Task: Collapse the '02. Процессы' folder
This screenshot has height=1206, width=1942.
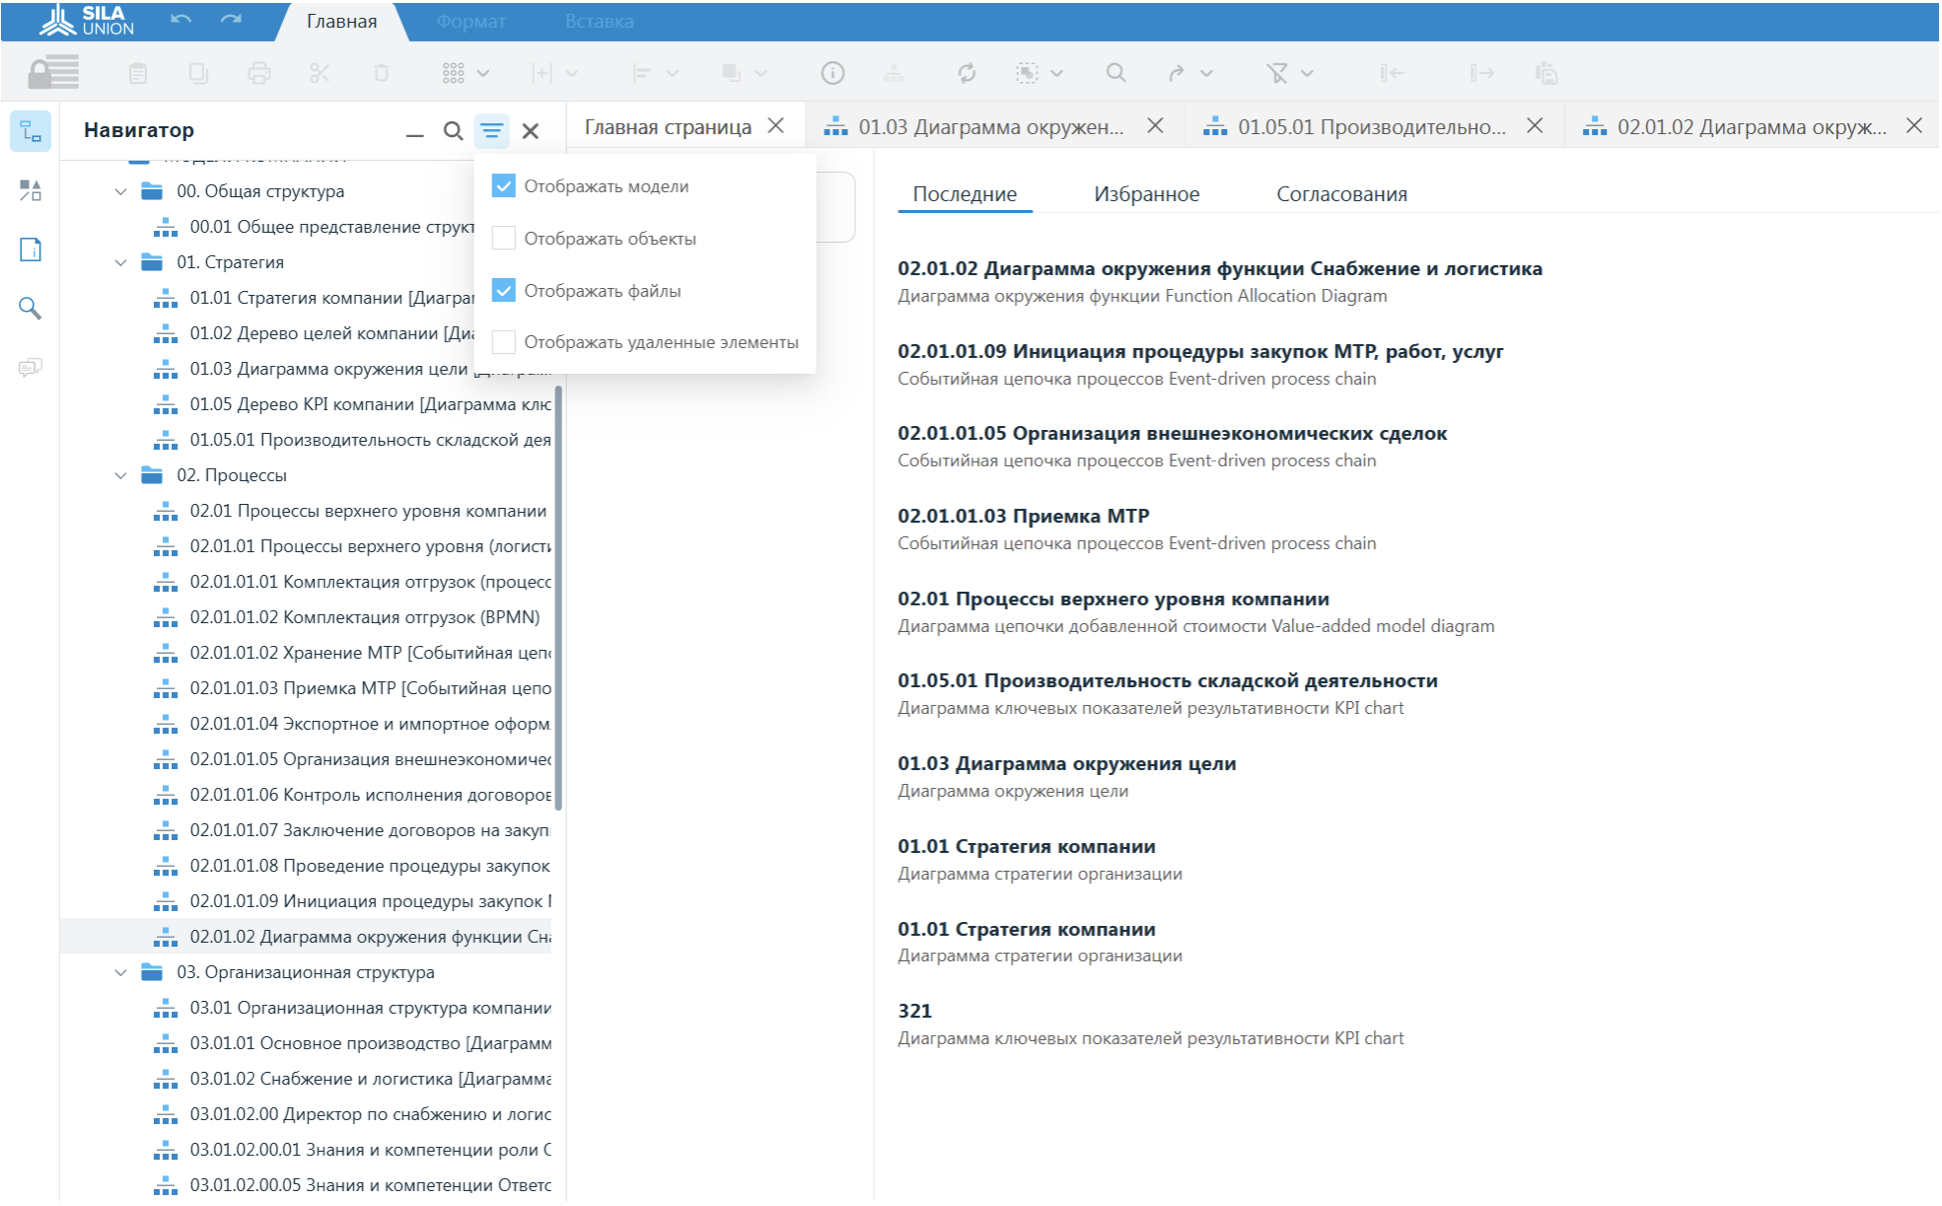Action: 121,475
